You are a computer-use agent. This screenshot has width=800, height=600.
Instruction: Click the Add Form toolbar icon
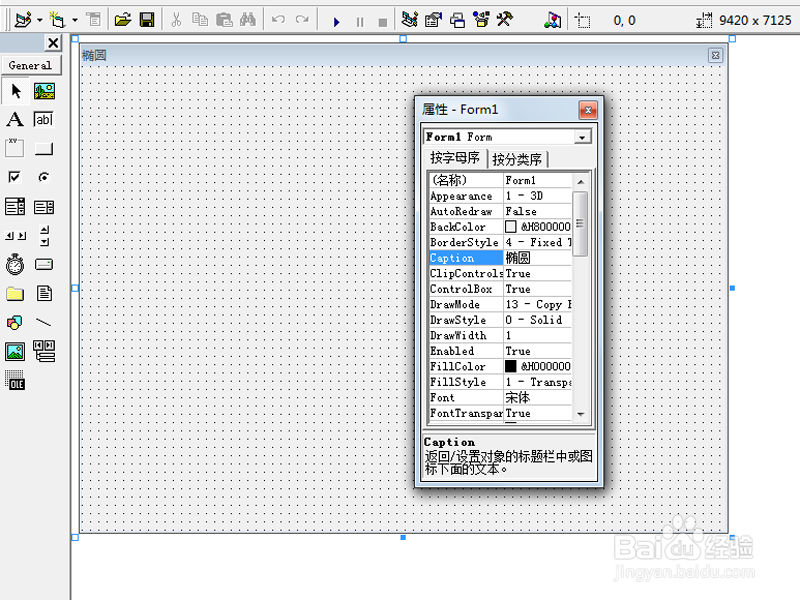click(x=57, y=20)
